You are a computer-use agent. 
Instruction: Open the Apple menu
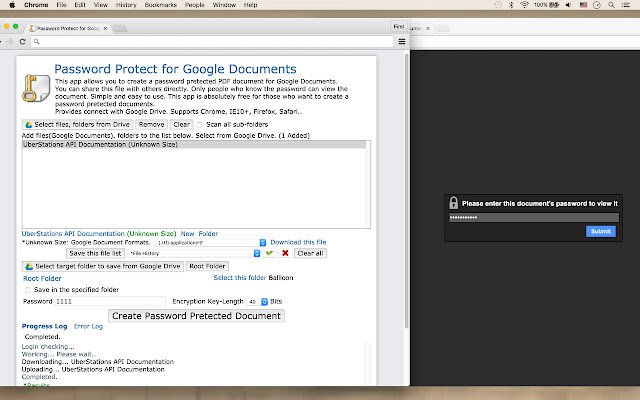click(x=12, y=5)
